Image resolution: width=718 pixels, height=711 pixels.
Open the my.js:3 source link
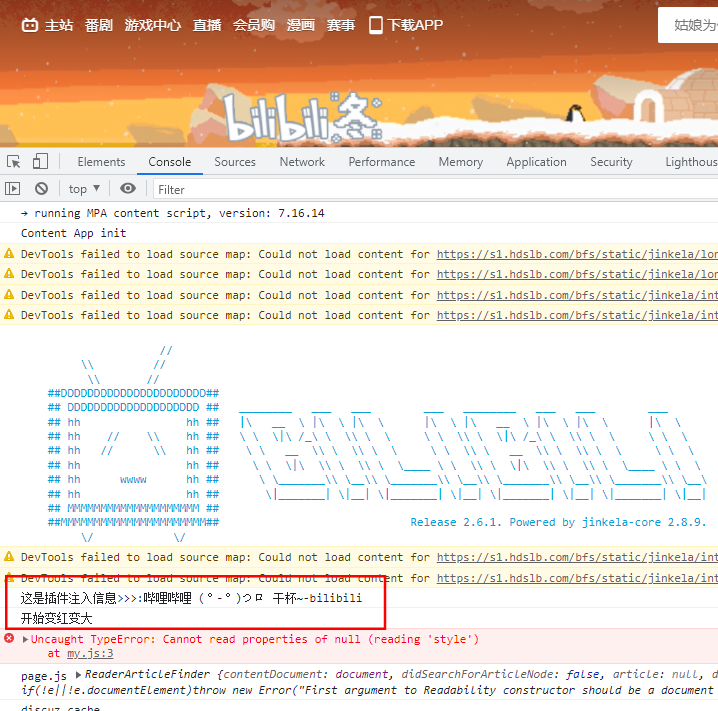[x=90, y=653]
